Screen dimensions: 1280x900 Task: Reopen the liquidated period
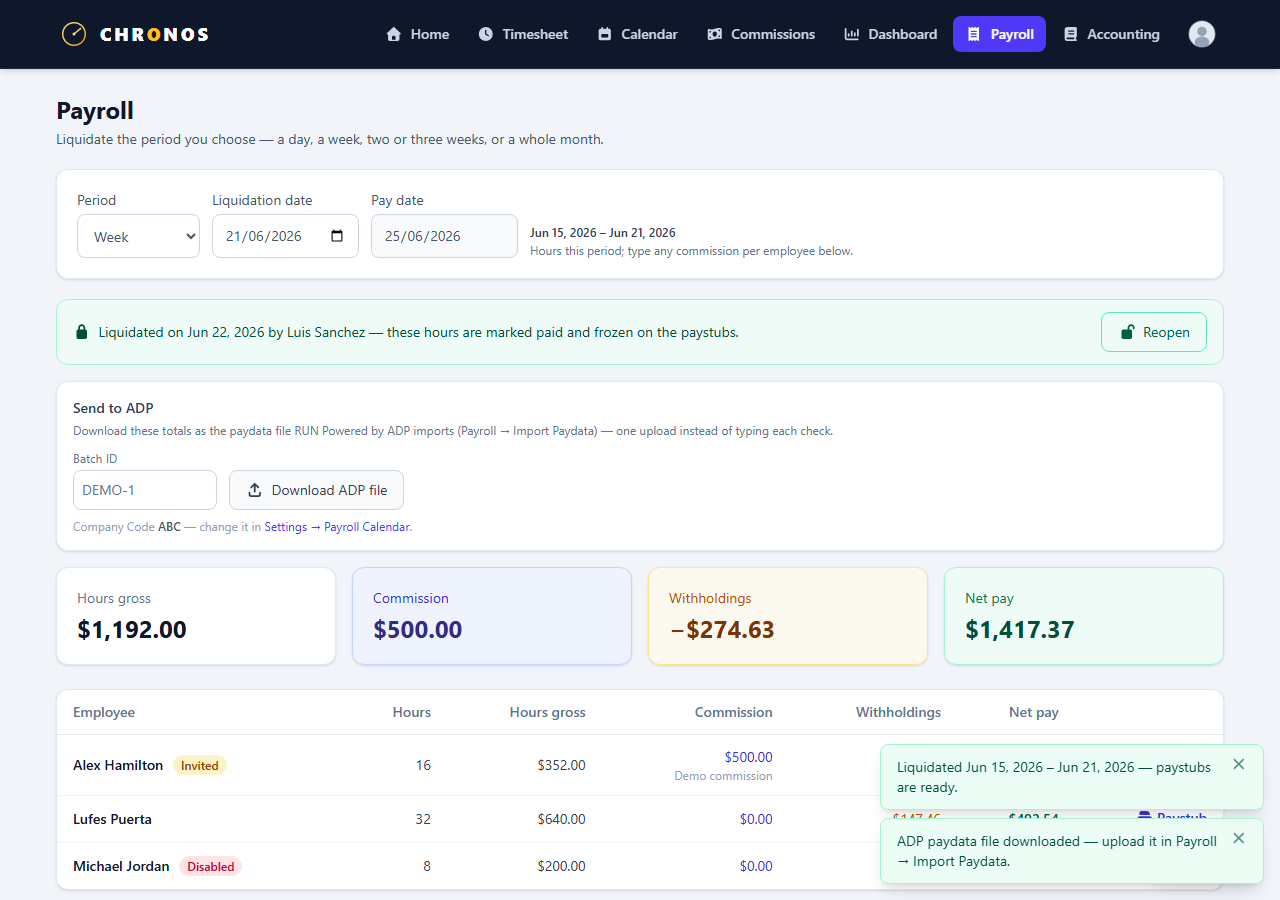(x=1154, y=332)
